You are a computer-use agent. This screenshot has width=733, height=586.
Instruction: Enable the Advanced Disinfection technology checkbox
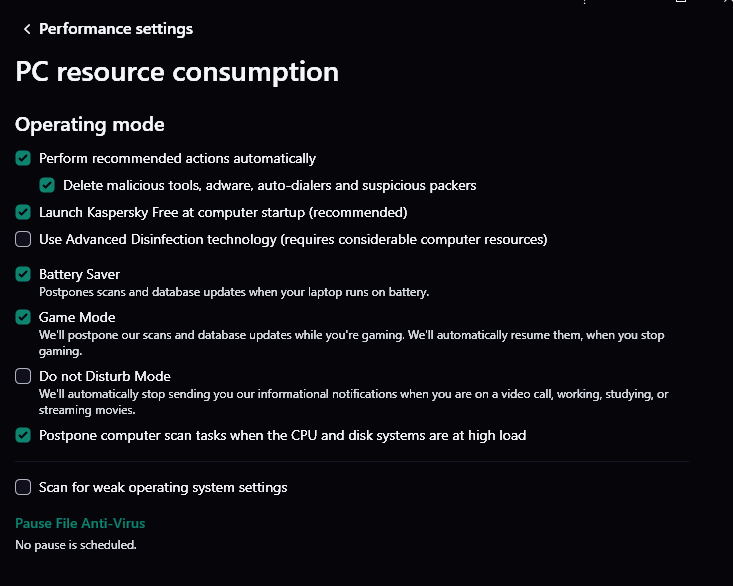(x=23, y=239)
